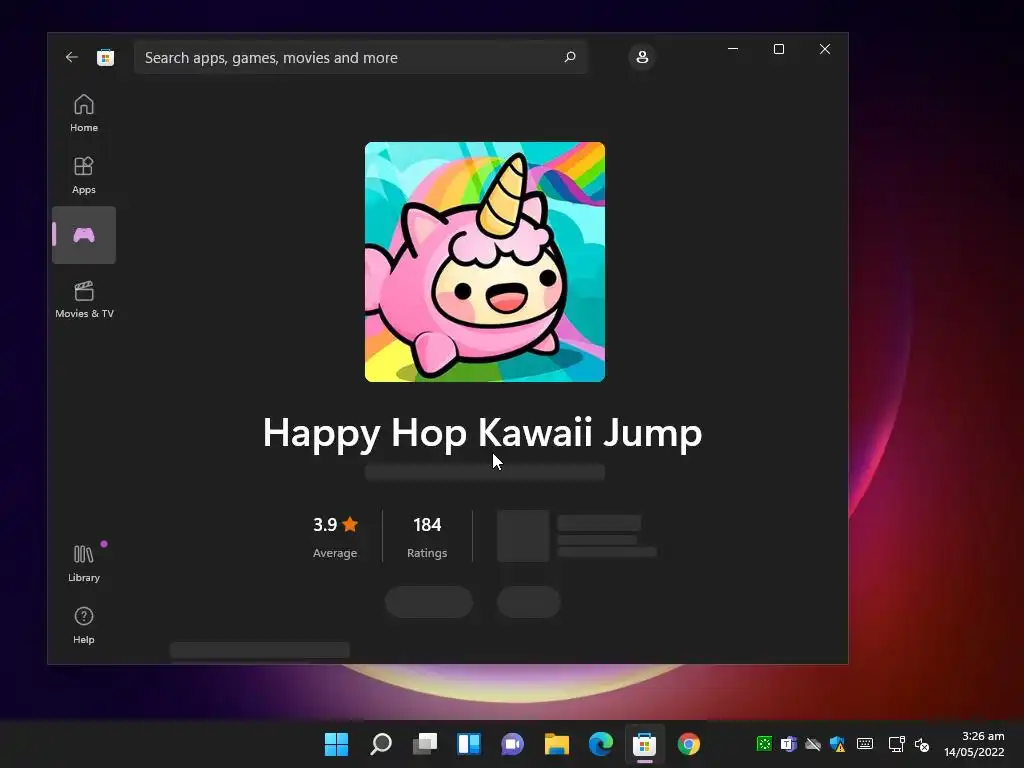This screenshot has width=1024, height=768.
Task: Click the Happy Hop Kawaii Jump title
Action: (x=483, y=432)
